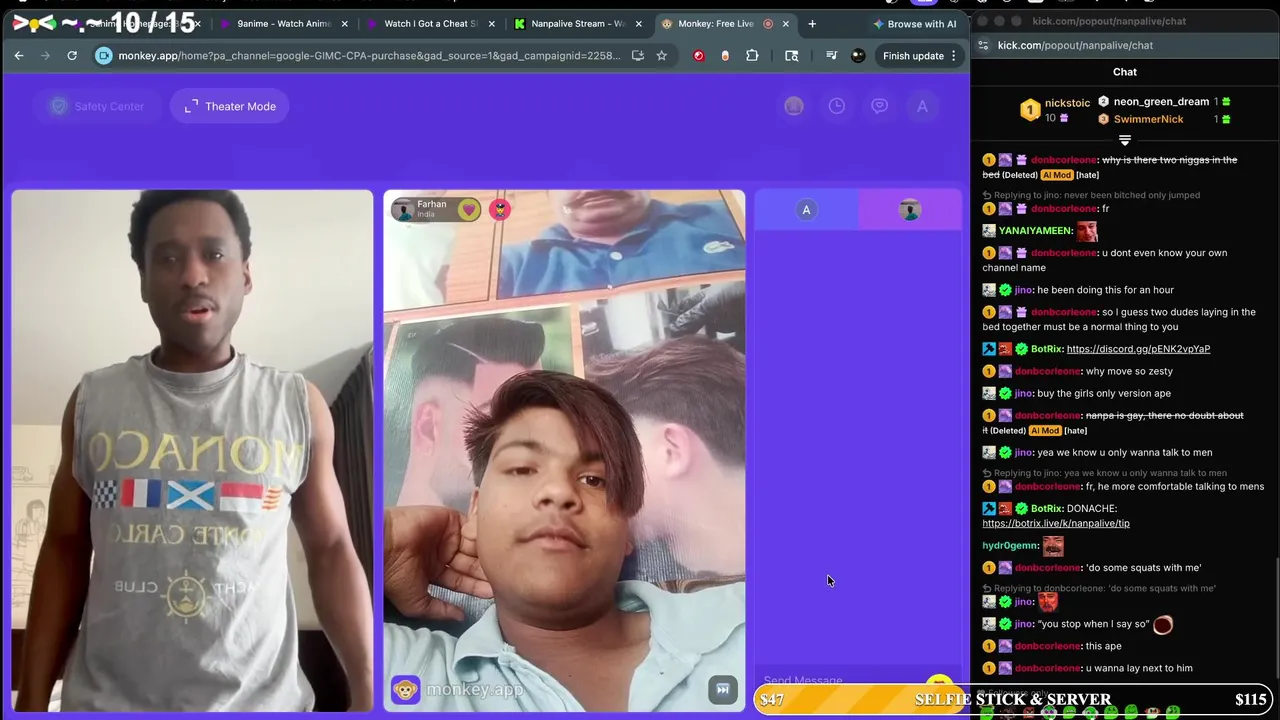Viewport: 1280px width, 720px height.
Task: Click the kick.com popout chat address bar
Action: 1075,45
